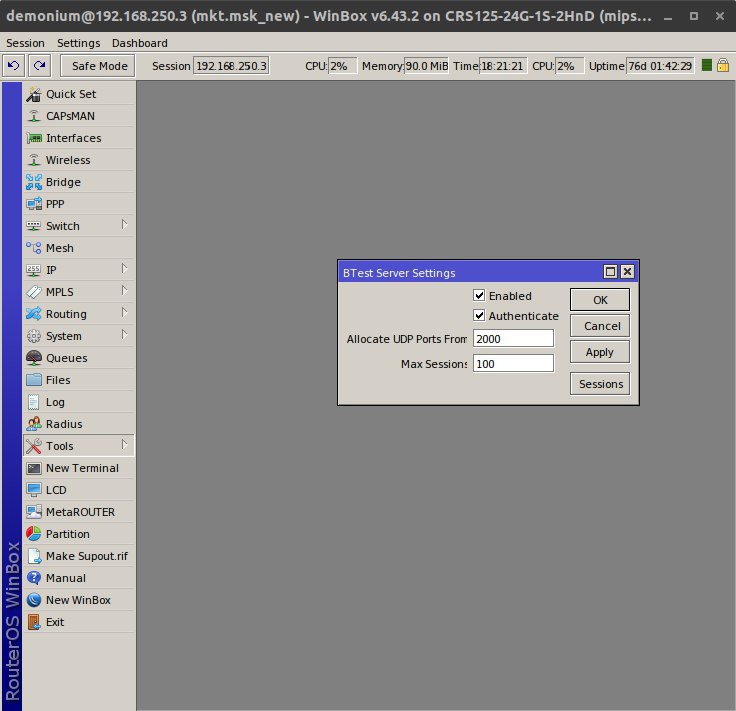Screen dimensions: 736x711
Task: Open Log via its notepad icon
Action: [34, 402]
